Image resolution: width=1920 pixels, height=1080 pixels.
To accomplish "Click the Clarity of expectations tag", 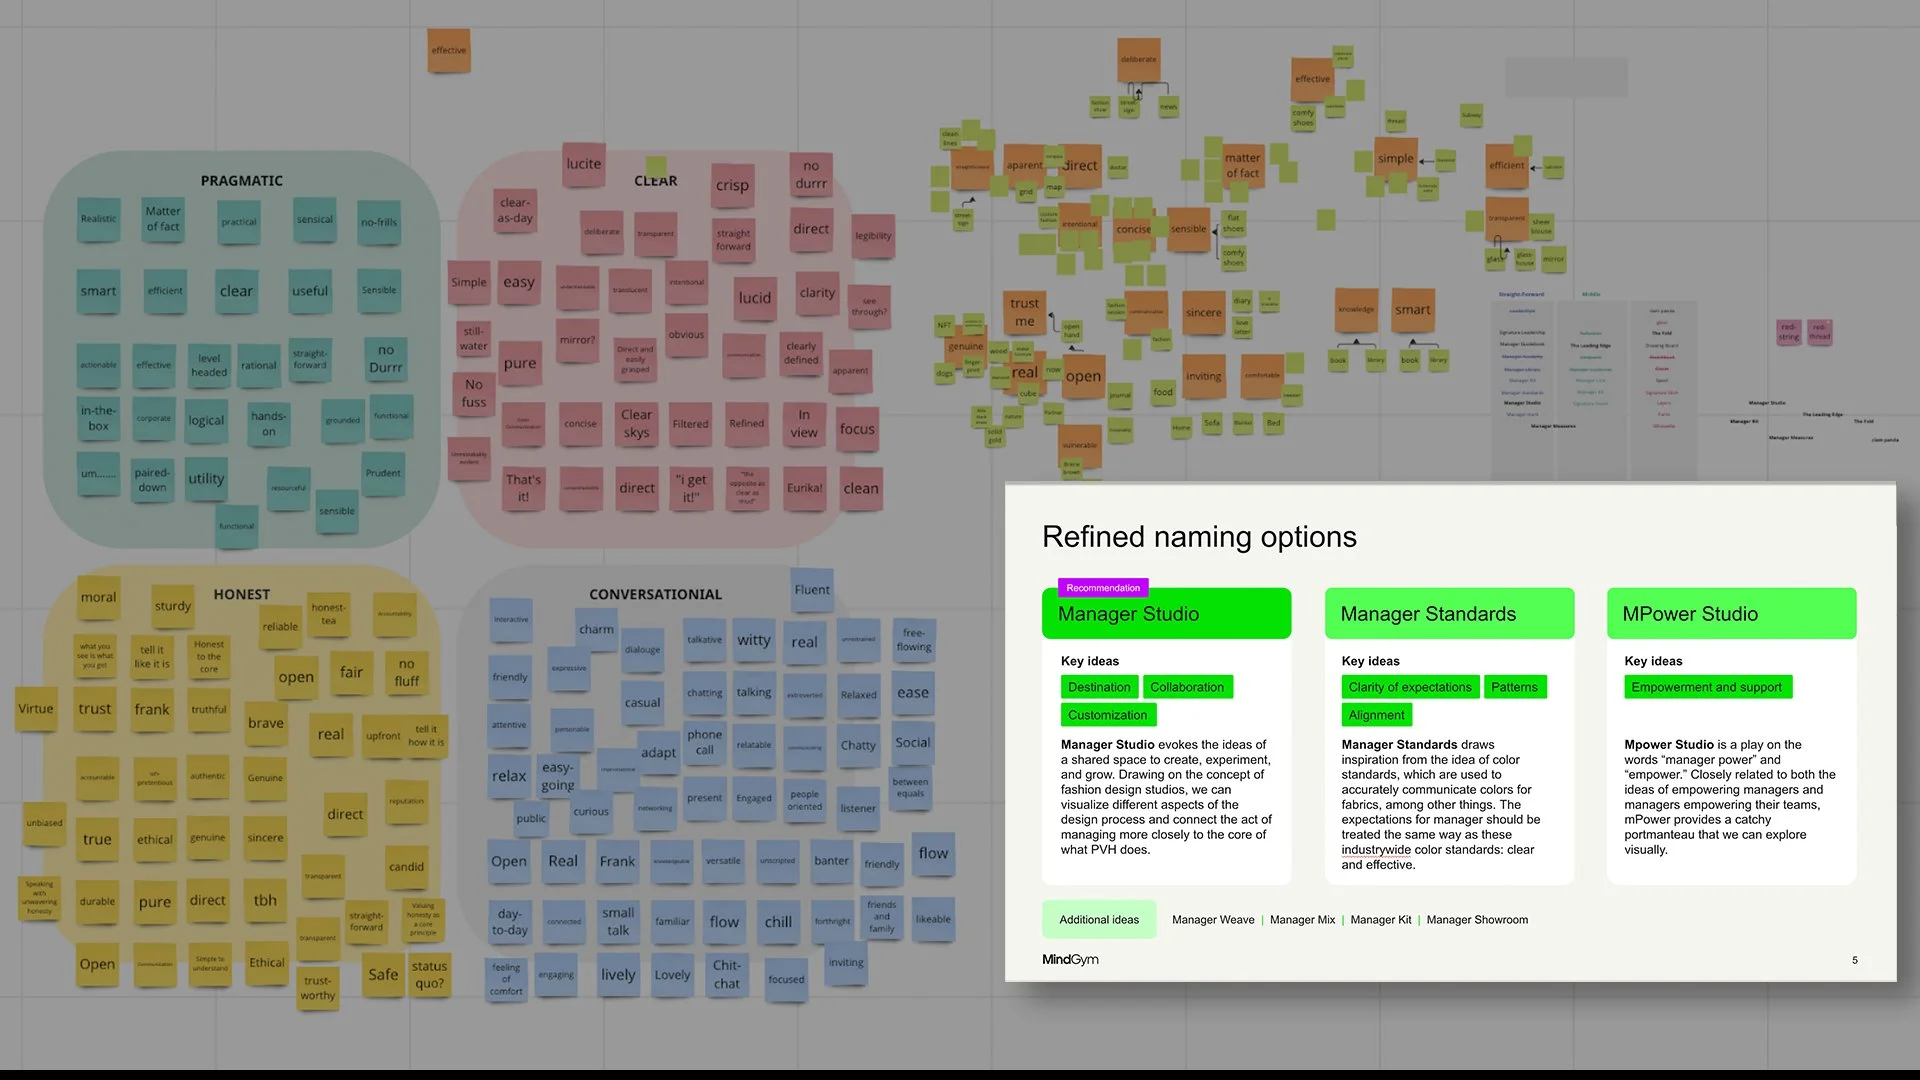I will click(x=1409, y=687).
